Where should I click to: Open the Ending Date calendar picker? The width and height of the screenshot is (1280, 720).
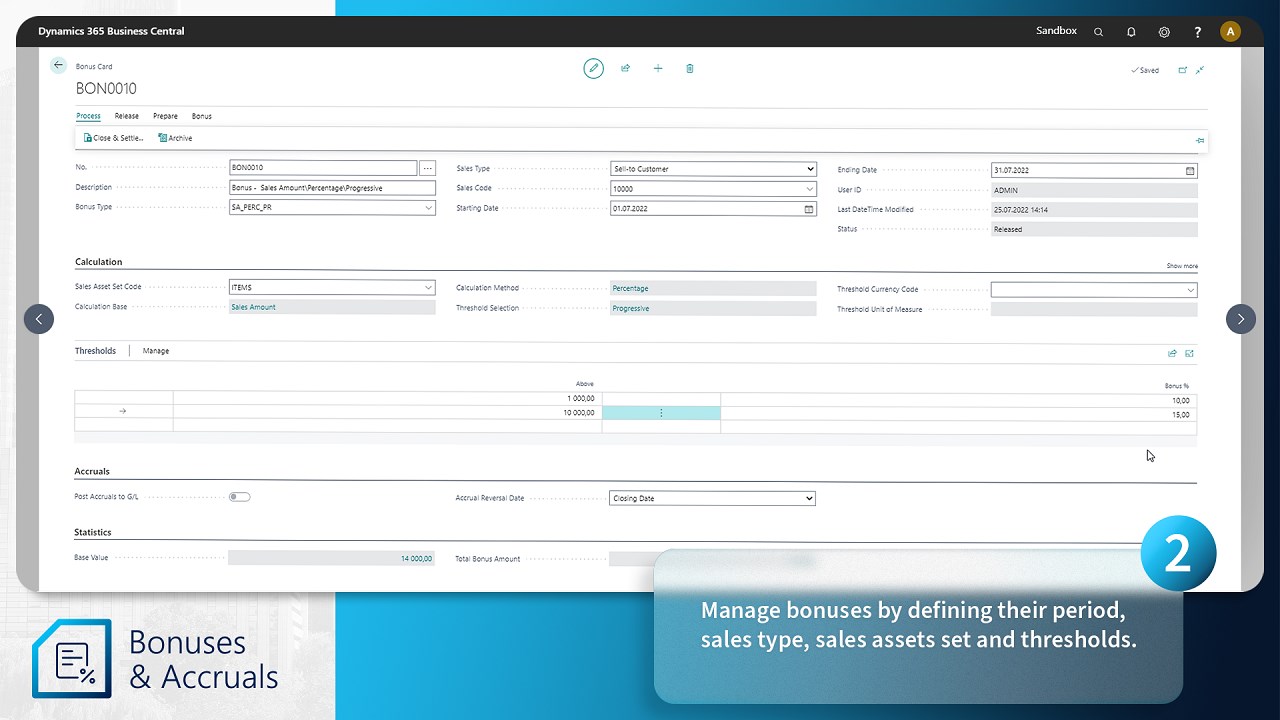[x=1190, y=171]
